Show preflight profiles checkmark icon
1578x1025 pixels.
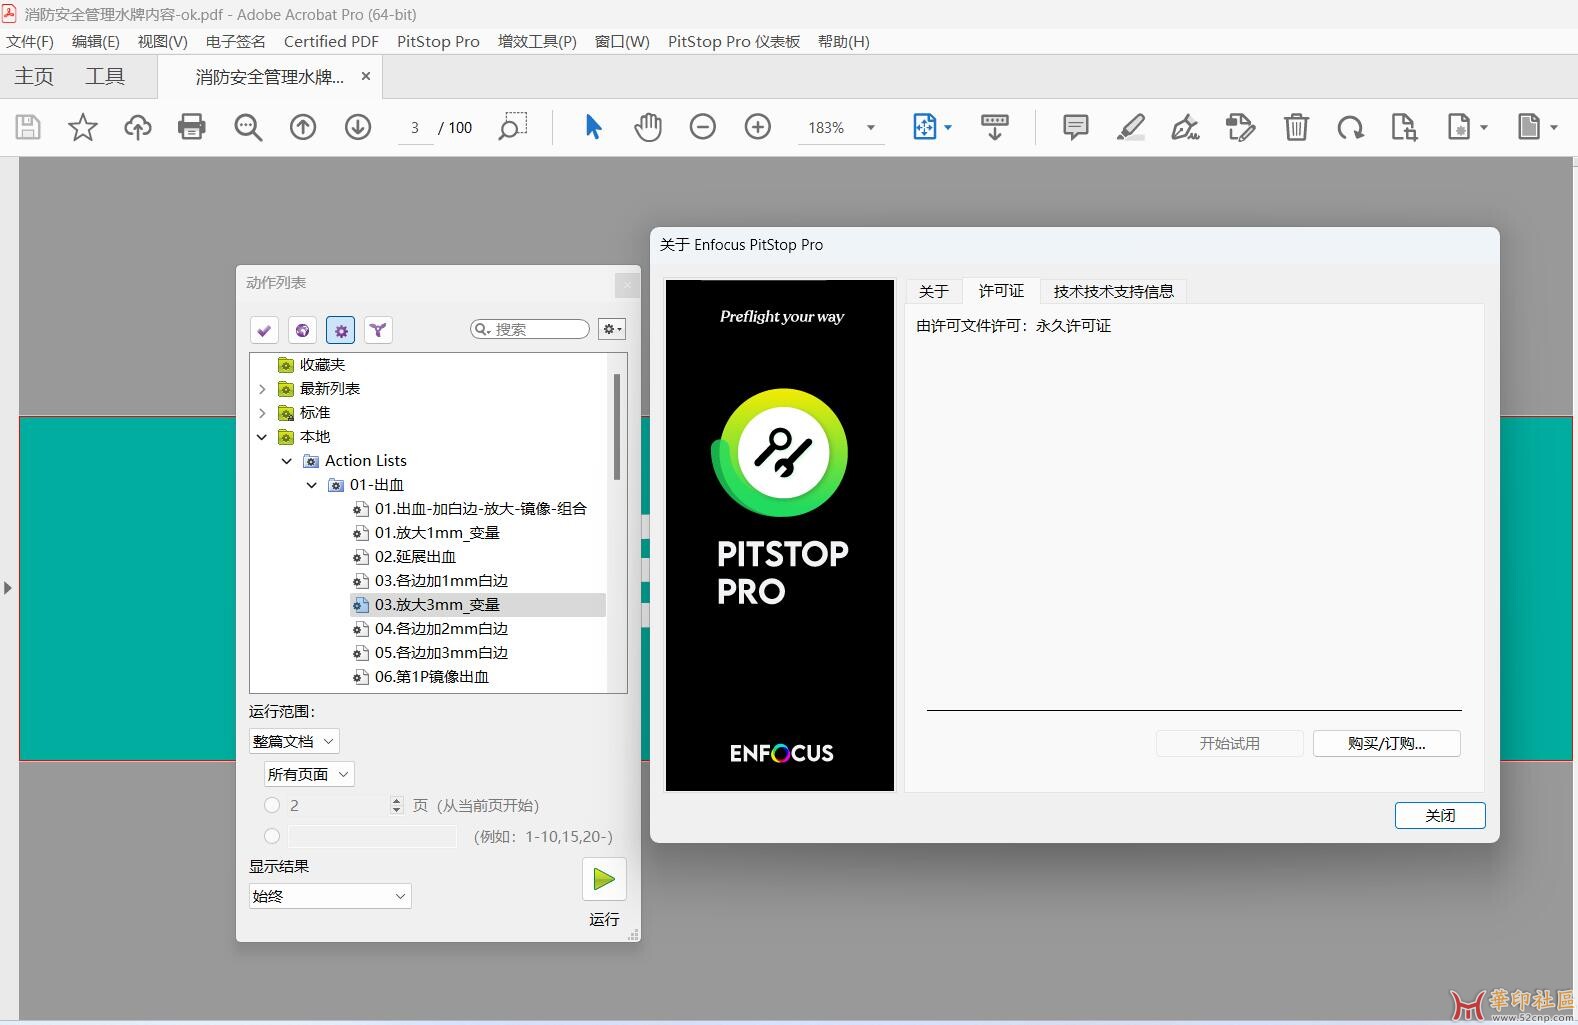click(264, 330)
